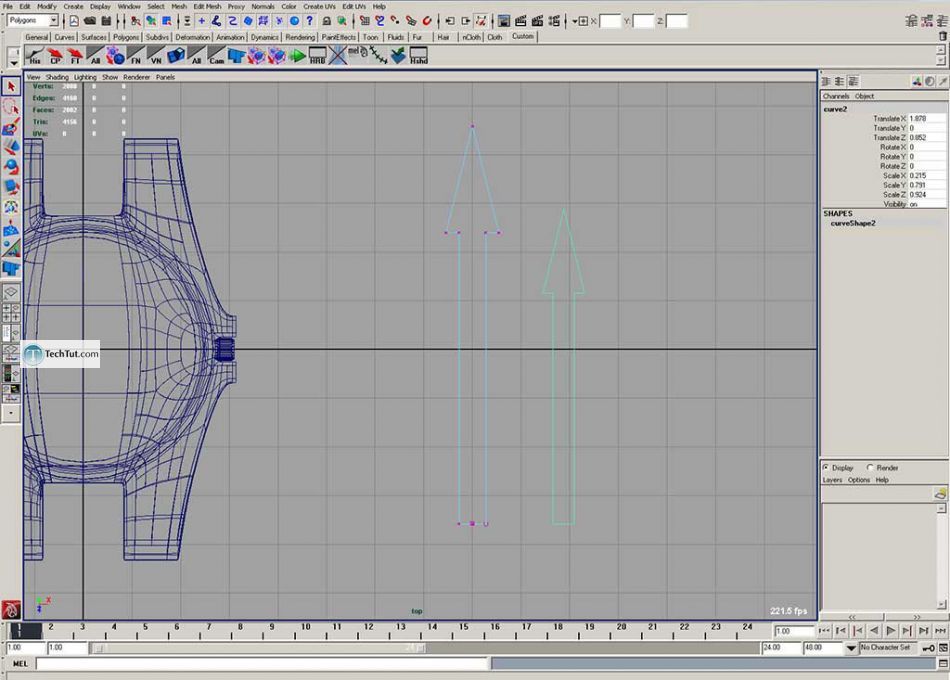Click the play backwards button
The image size is (950, 680).
(x=874, y=631)
